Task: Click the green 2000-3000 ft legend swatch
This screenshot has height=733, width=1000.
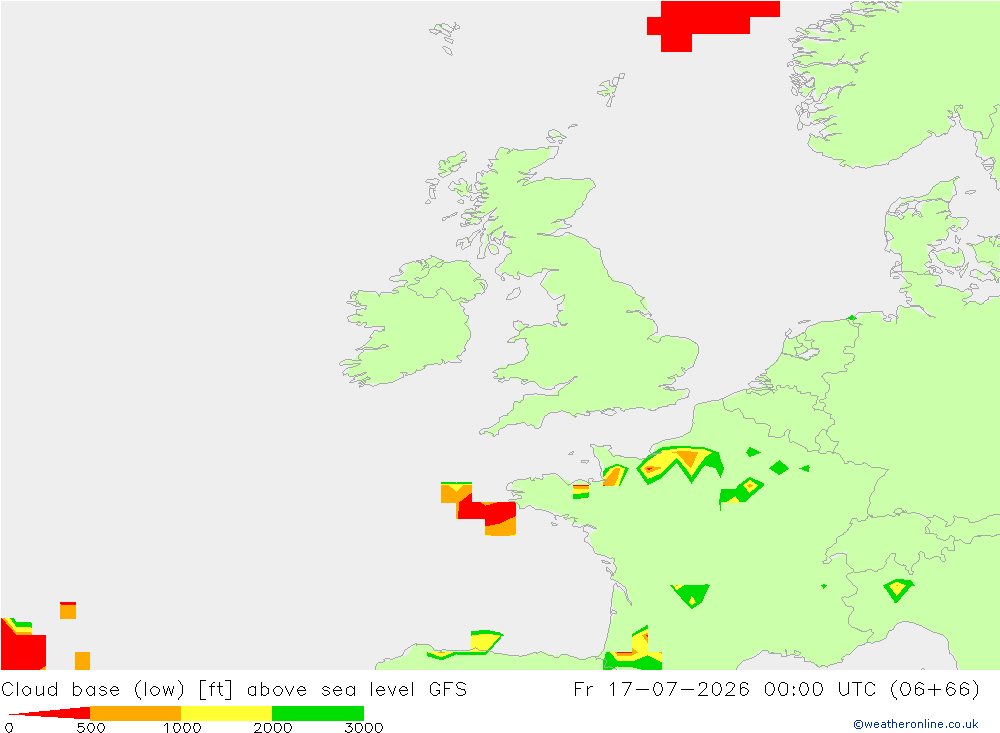Action: [318, 713]
